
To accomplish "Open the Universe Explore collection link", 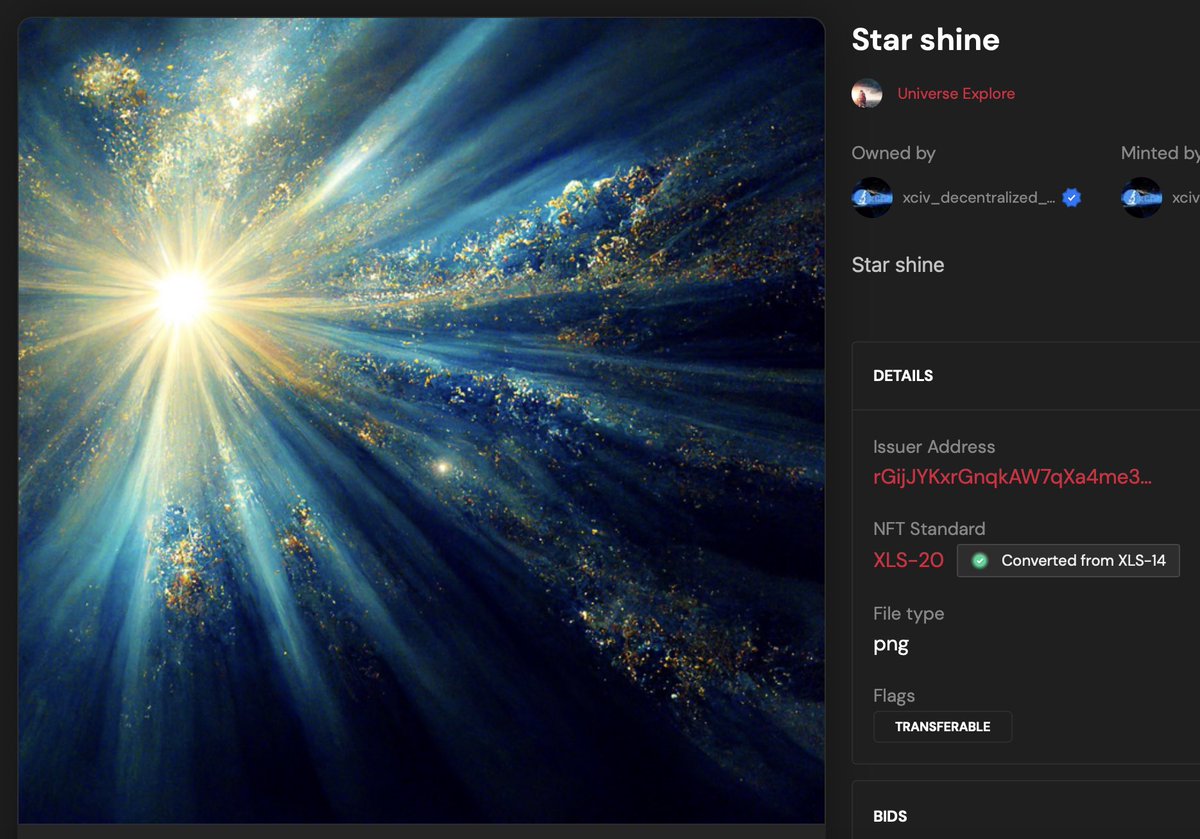I will tap(956, 94).
